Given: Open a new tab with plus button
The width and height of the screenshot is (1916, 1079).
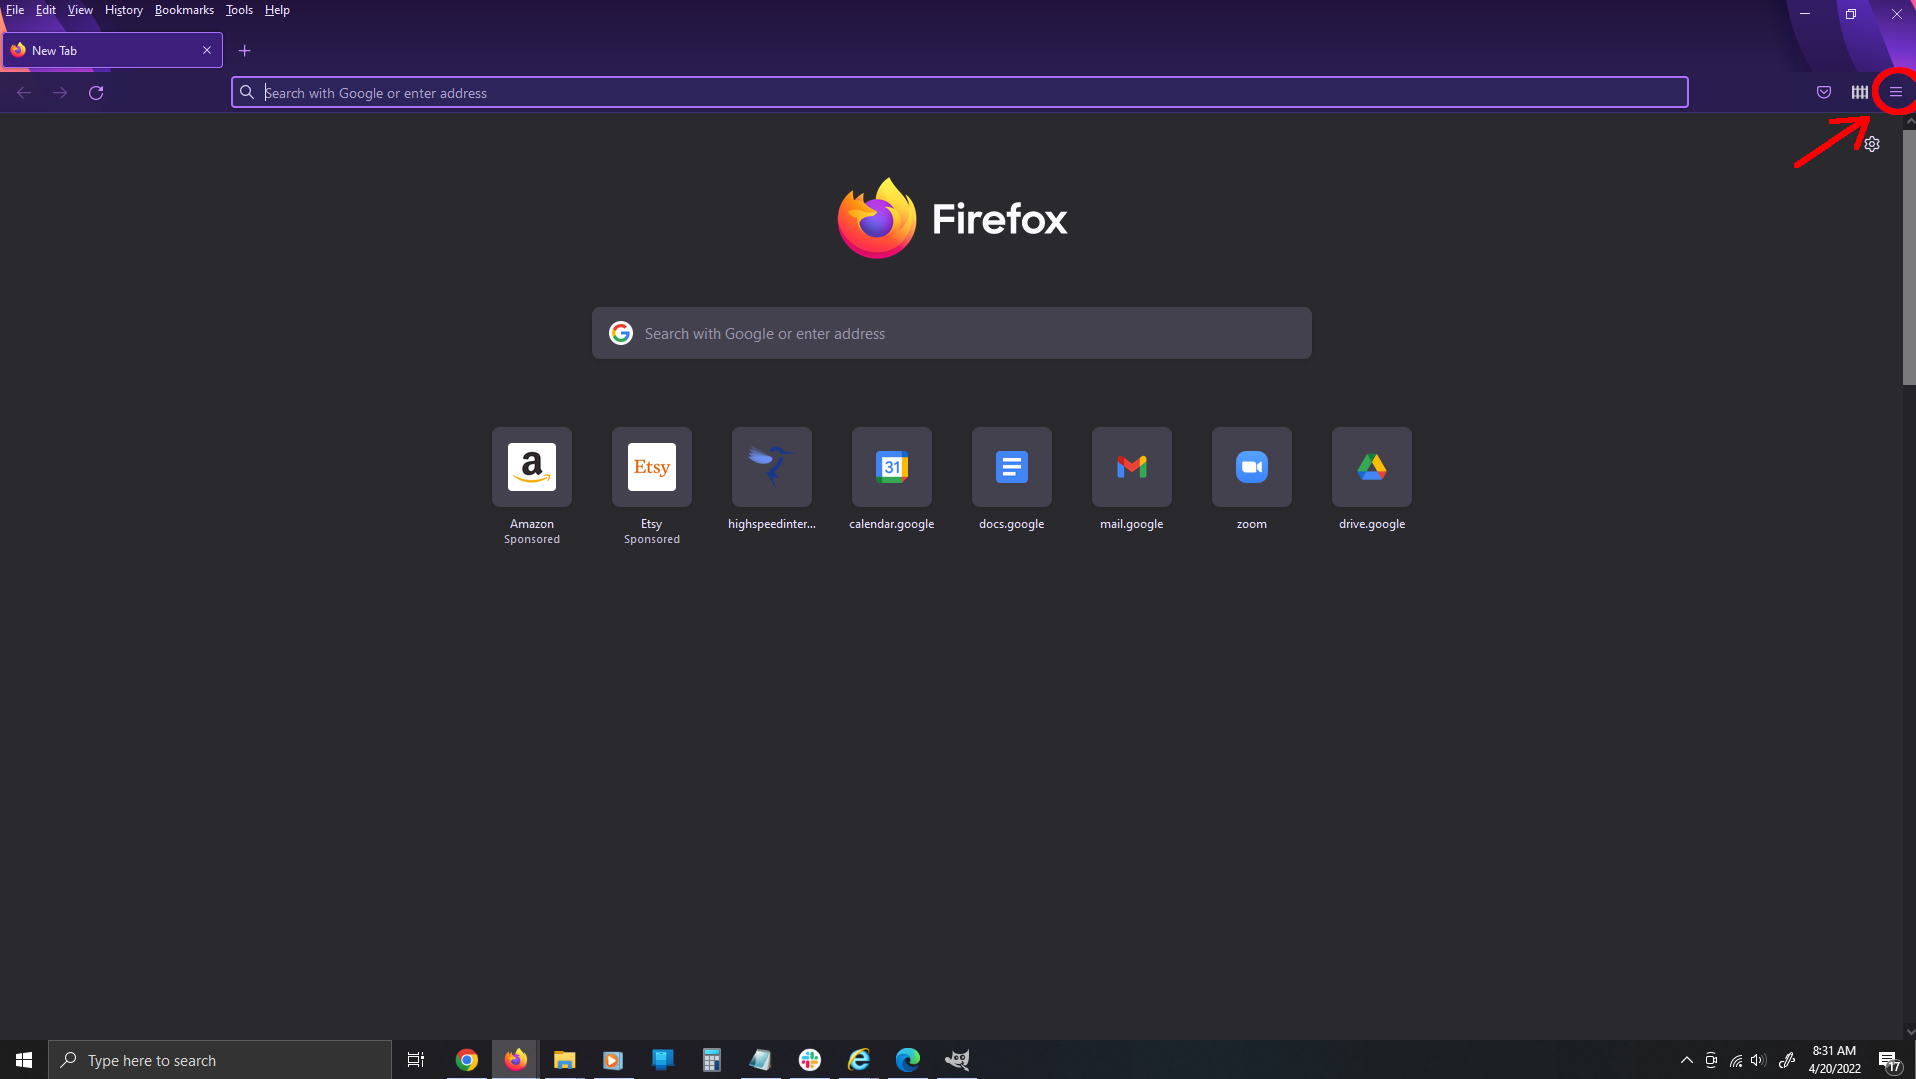Looking at the screenshot, I should [244, 51].
